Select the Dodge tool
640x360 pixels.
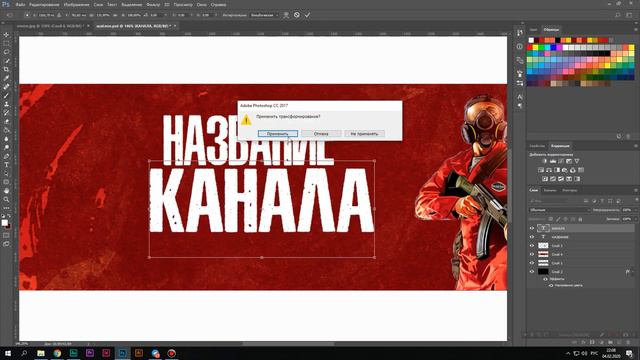pyautogui.click(x=6, y=147)
